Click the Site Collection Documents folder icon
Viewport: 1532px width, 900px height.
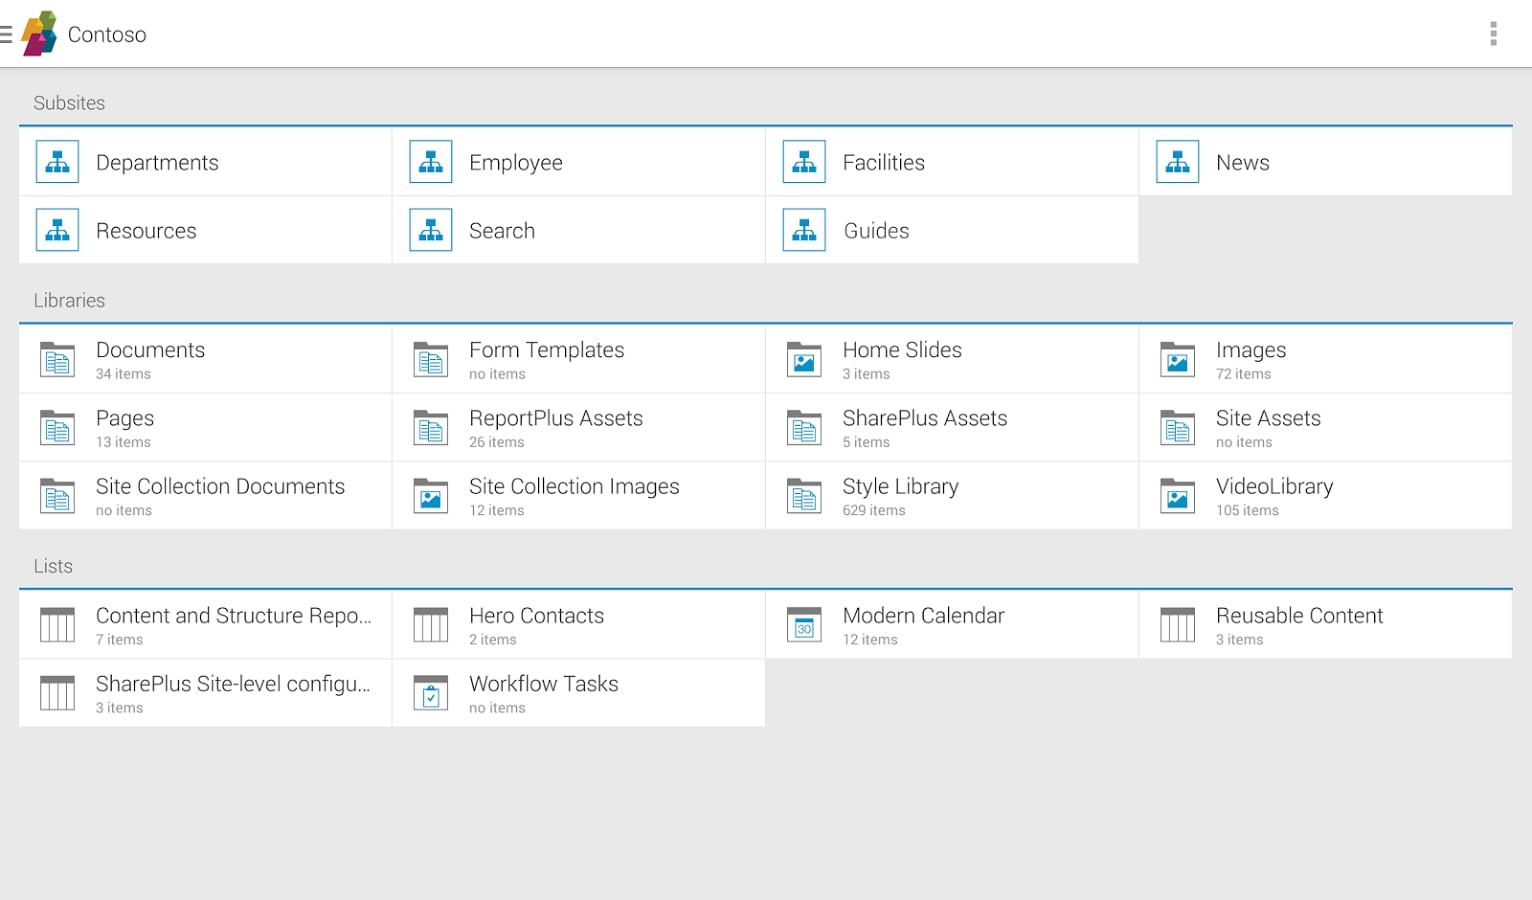tap(57, 495)
